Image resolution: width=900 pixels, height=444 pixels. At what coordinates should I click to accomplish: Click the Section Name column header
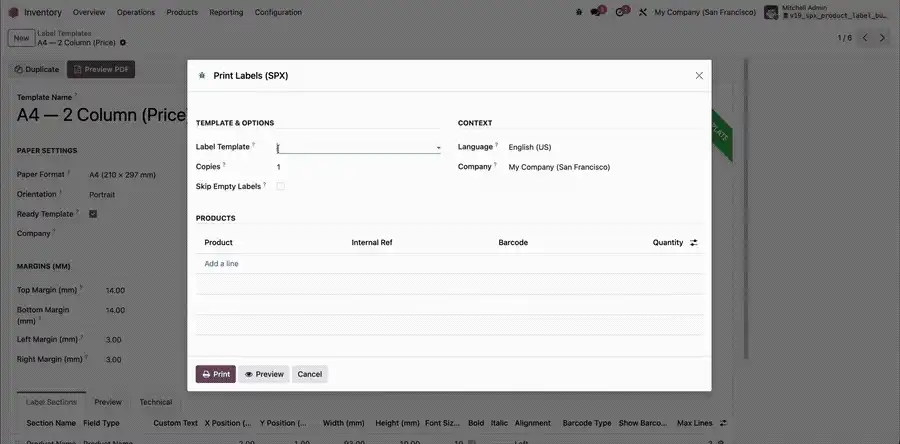51,423
